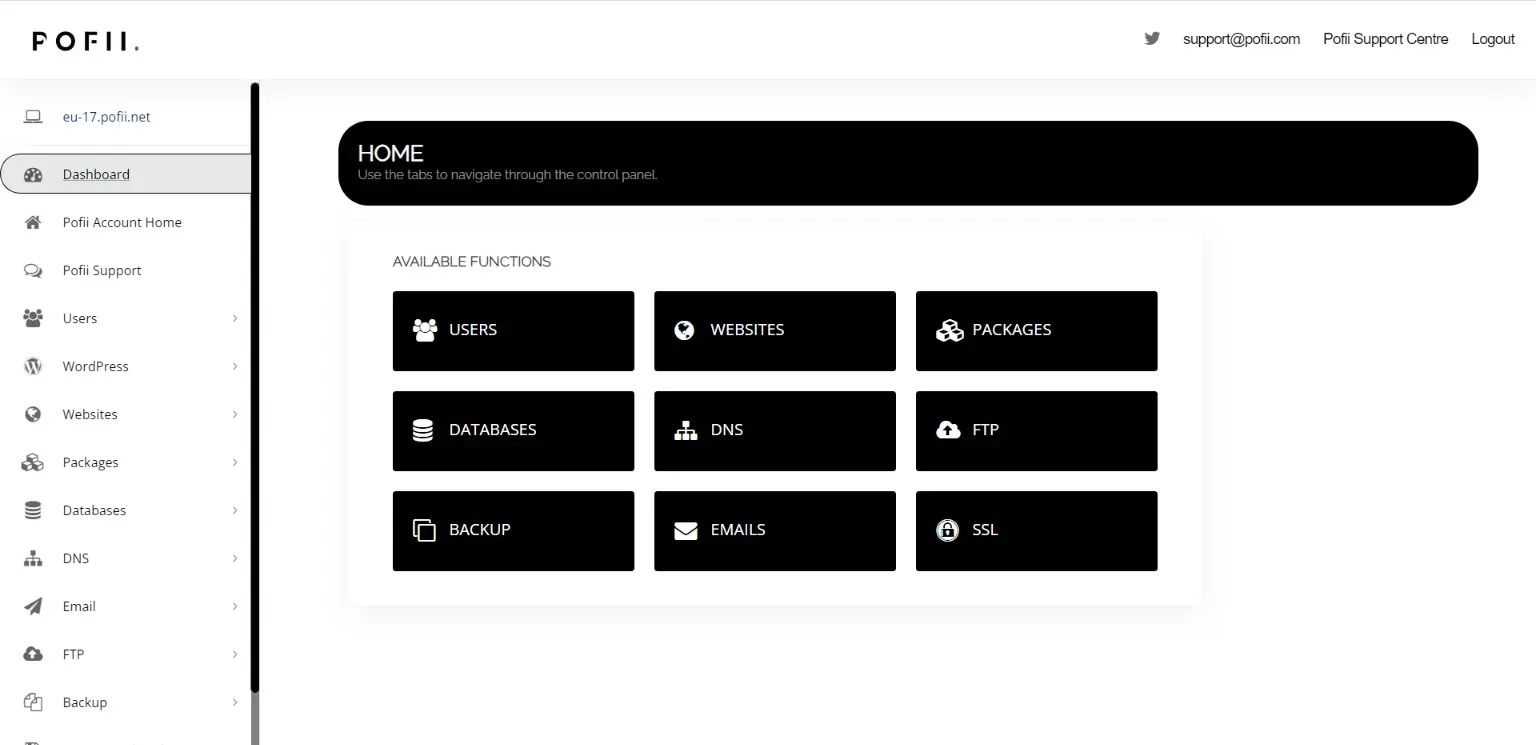Click the cloud upload icon beside FTP in sidebar

coord(33,654)
